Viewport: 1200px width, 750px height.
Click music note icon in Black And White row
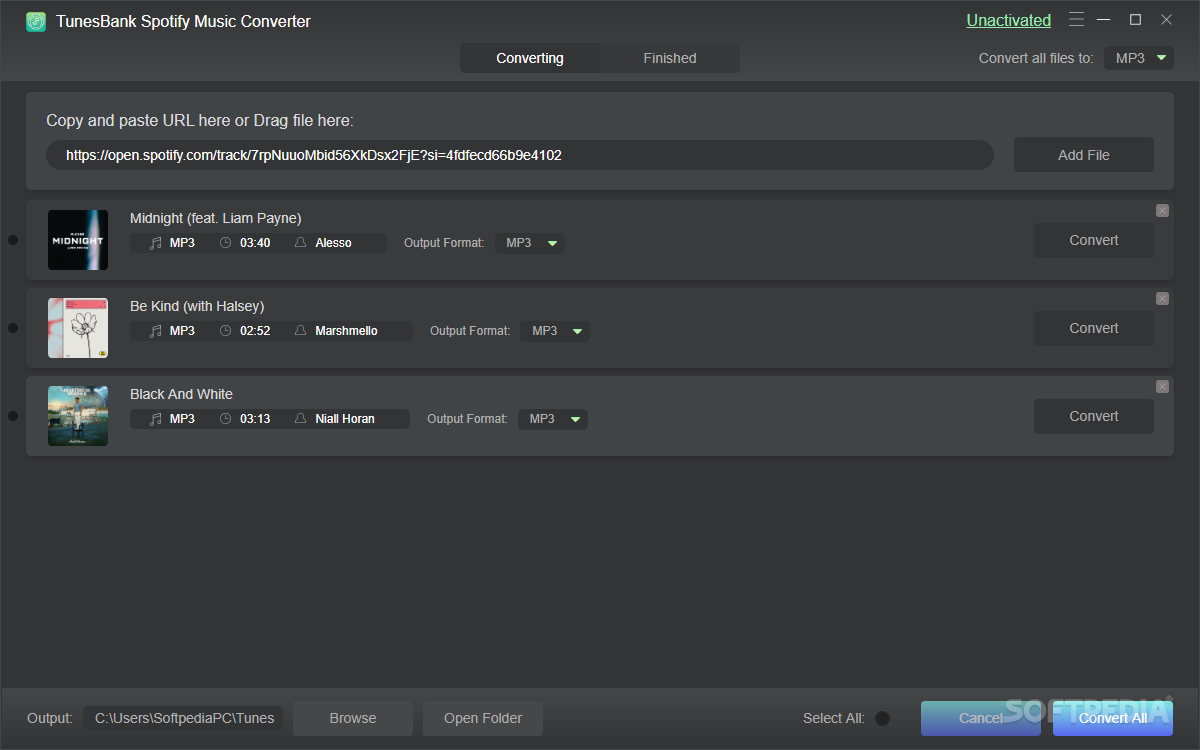click(155, 419)
